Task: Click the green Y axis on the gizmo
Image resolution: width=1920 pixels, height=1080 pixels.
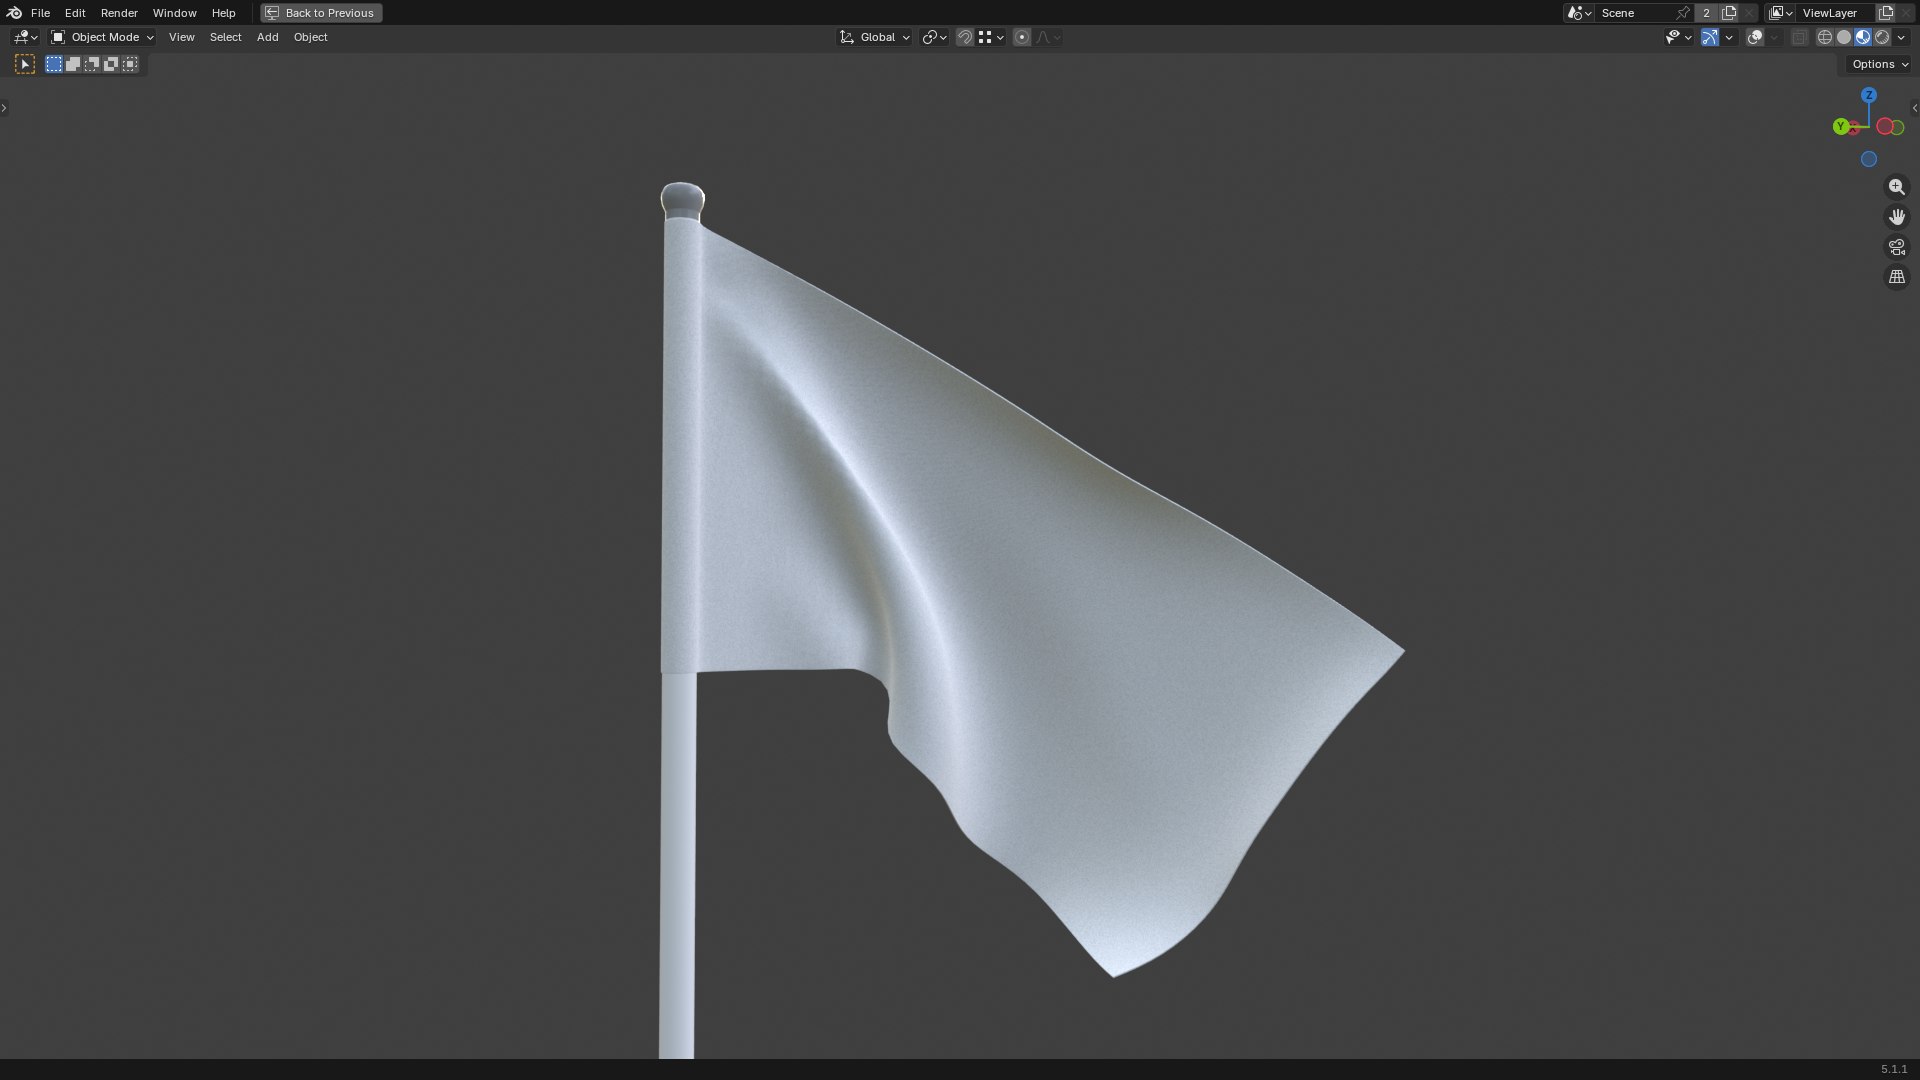Action: (x=1841, y=126)
